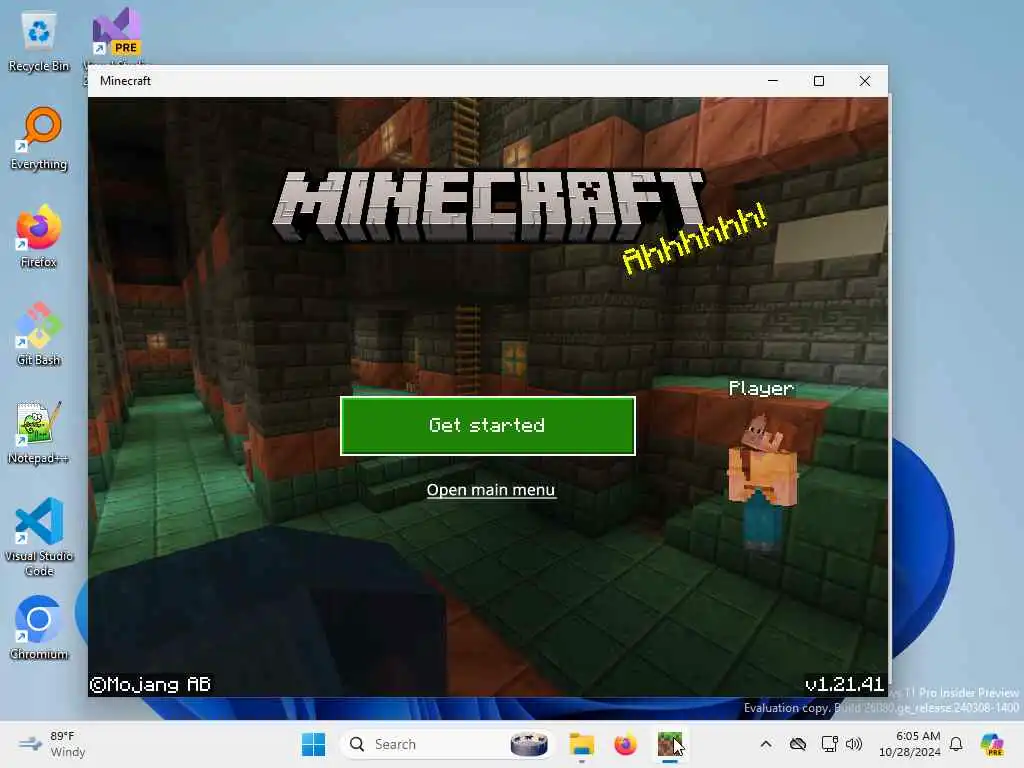Click the search highlight image in the Search box
The height and width of the screenshot is (768, 1024).
pos(529,744)
